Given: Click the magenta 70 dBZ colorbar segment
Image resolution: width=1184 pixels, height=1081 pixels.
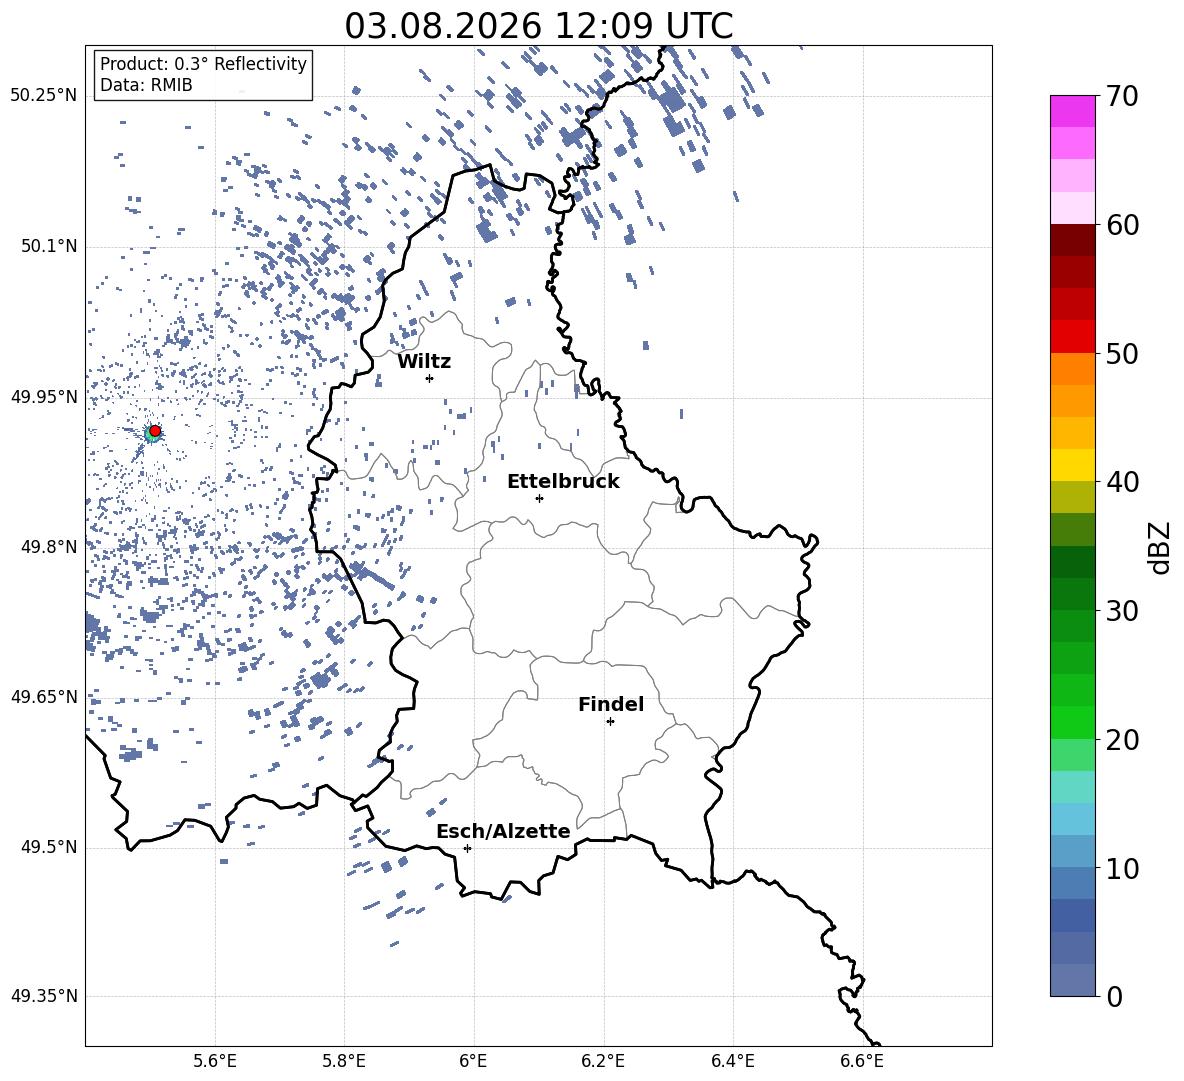Looking at the screenshot, I should click(x=1072, y=112).
